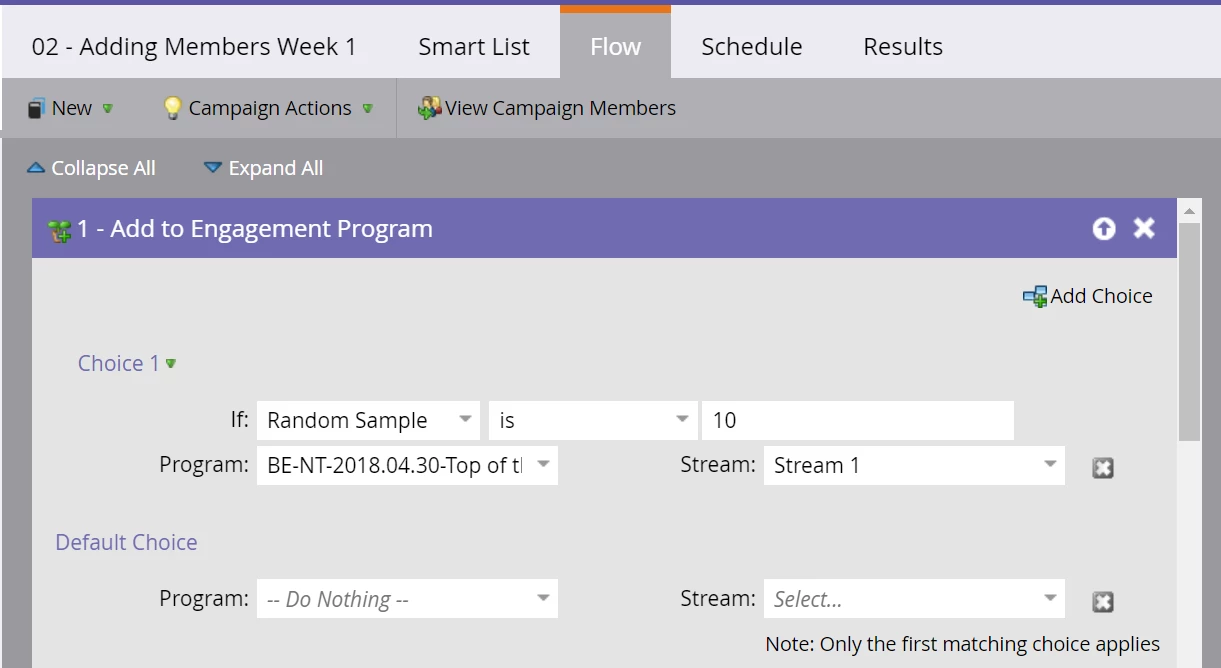The width and height of the screenshot is (1221, 668).
Task: Click the random sample value field
Action: (x=857, y=420)
